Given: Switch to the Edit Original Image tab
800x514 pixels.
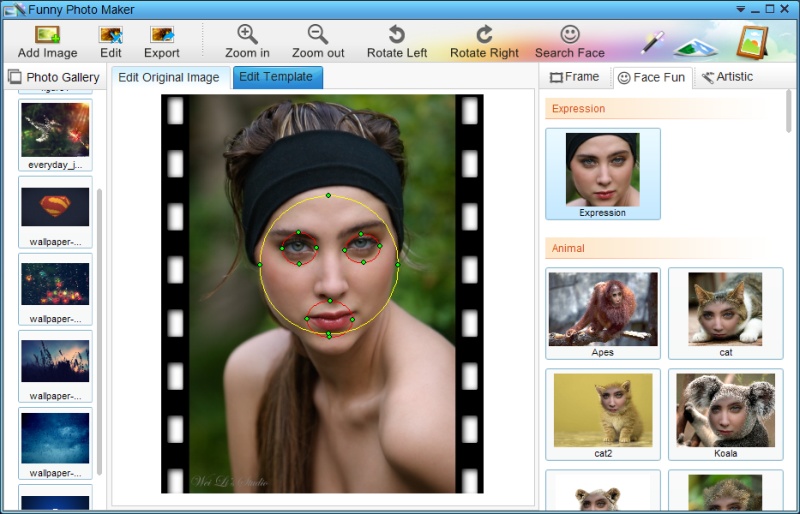Looking at the screenshot, I should point(169,78).
